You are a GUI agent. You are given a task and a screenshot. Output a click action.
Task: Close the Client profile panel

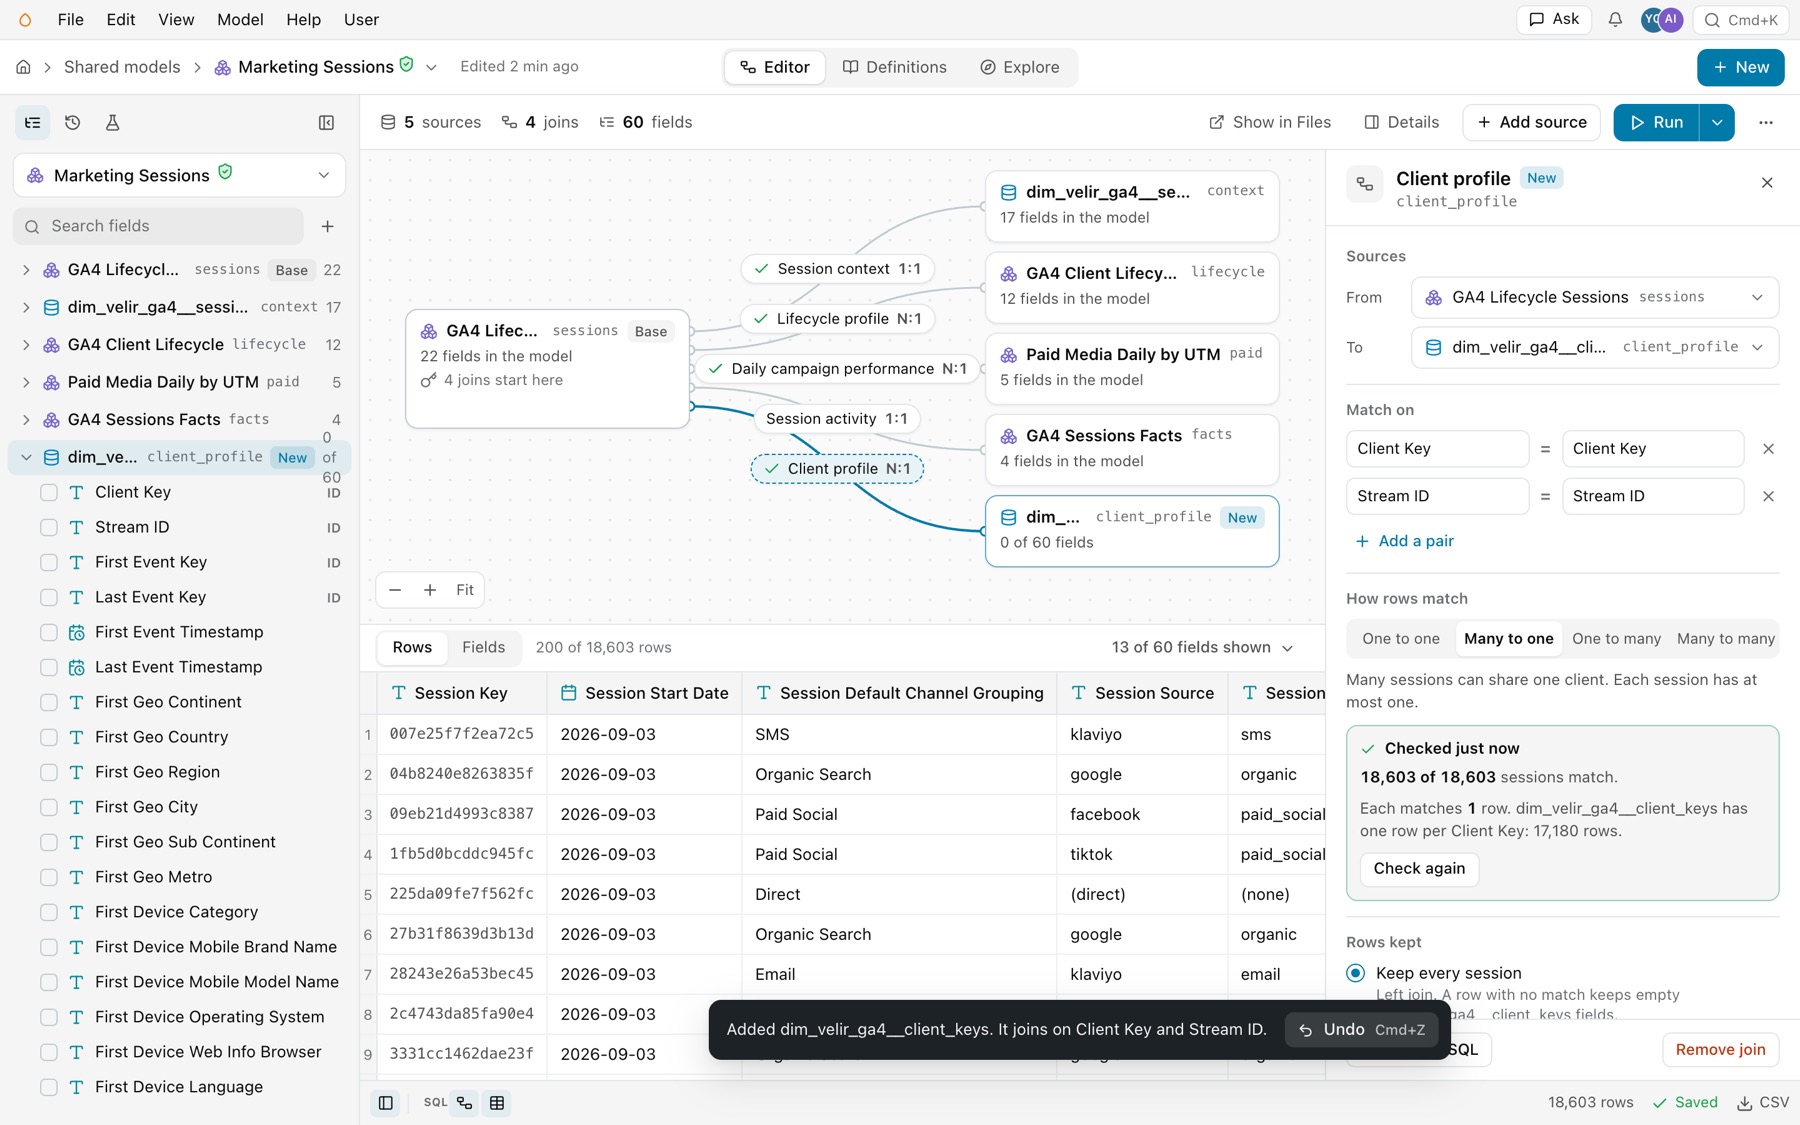(x=1767, y=183)
